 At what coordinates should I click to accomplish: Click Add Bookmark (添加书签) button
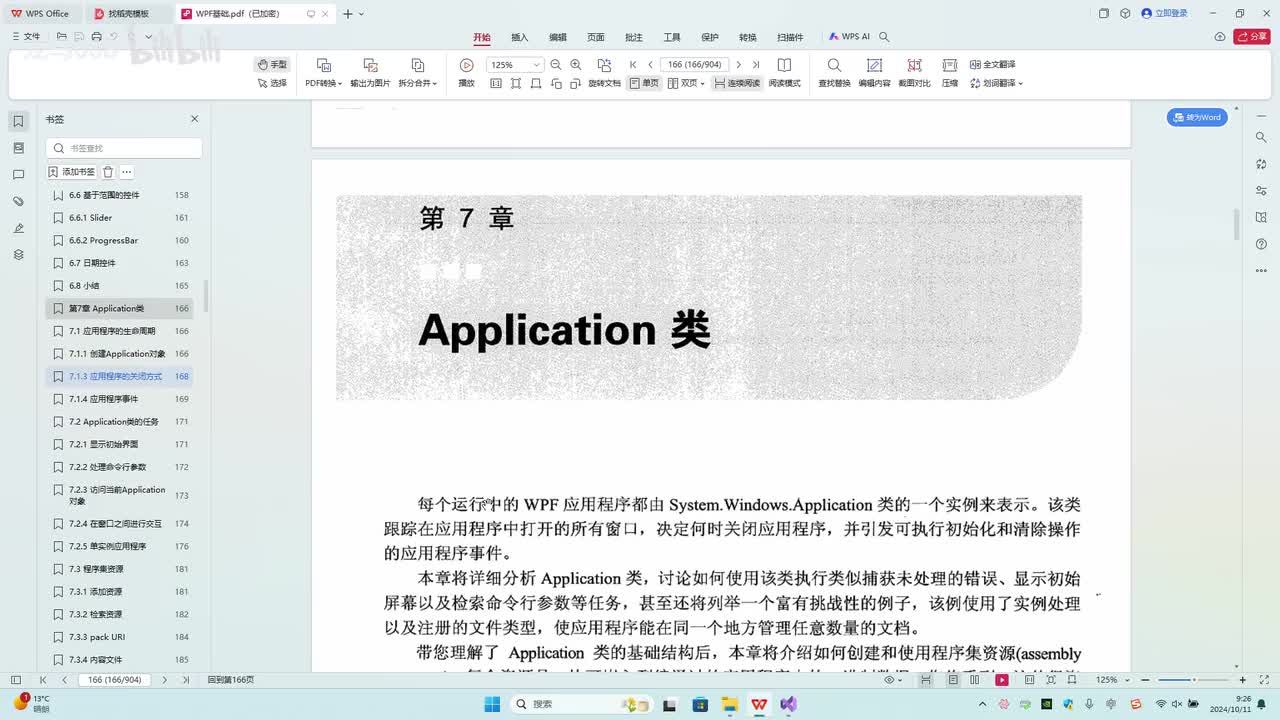[x=72, y=172]
